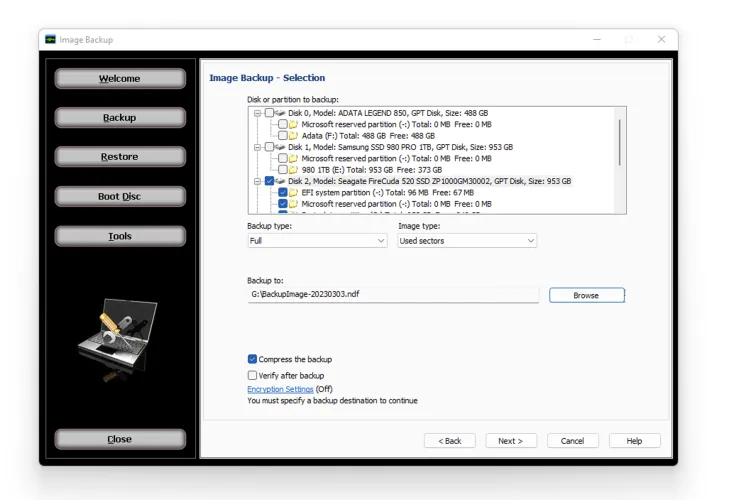The image size is (732, 500).
Task: Click the Adata (F:) partition folder icon
Action: [x=294, y=135]
